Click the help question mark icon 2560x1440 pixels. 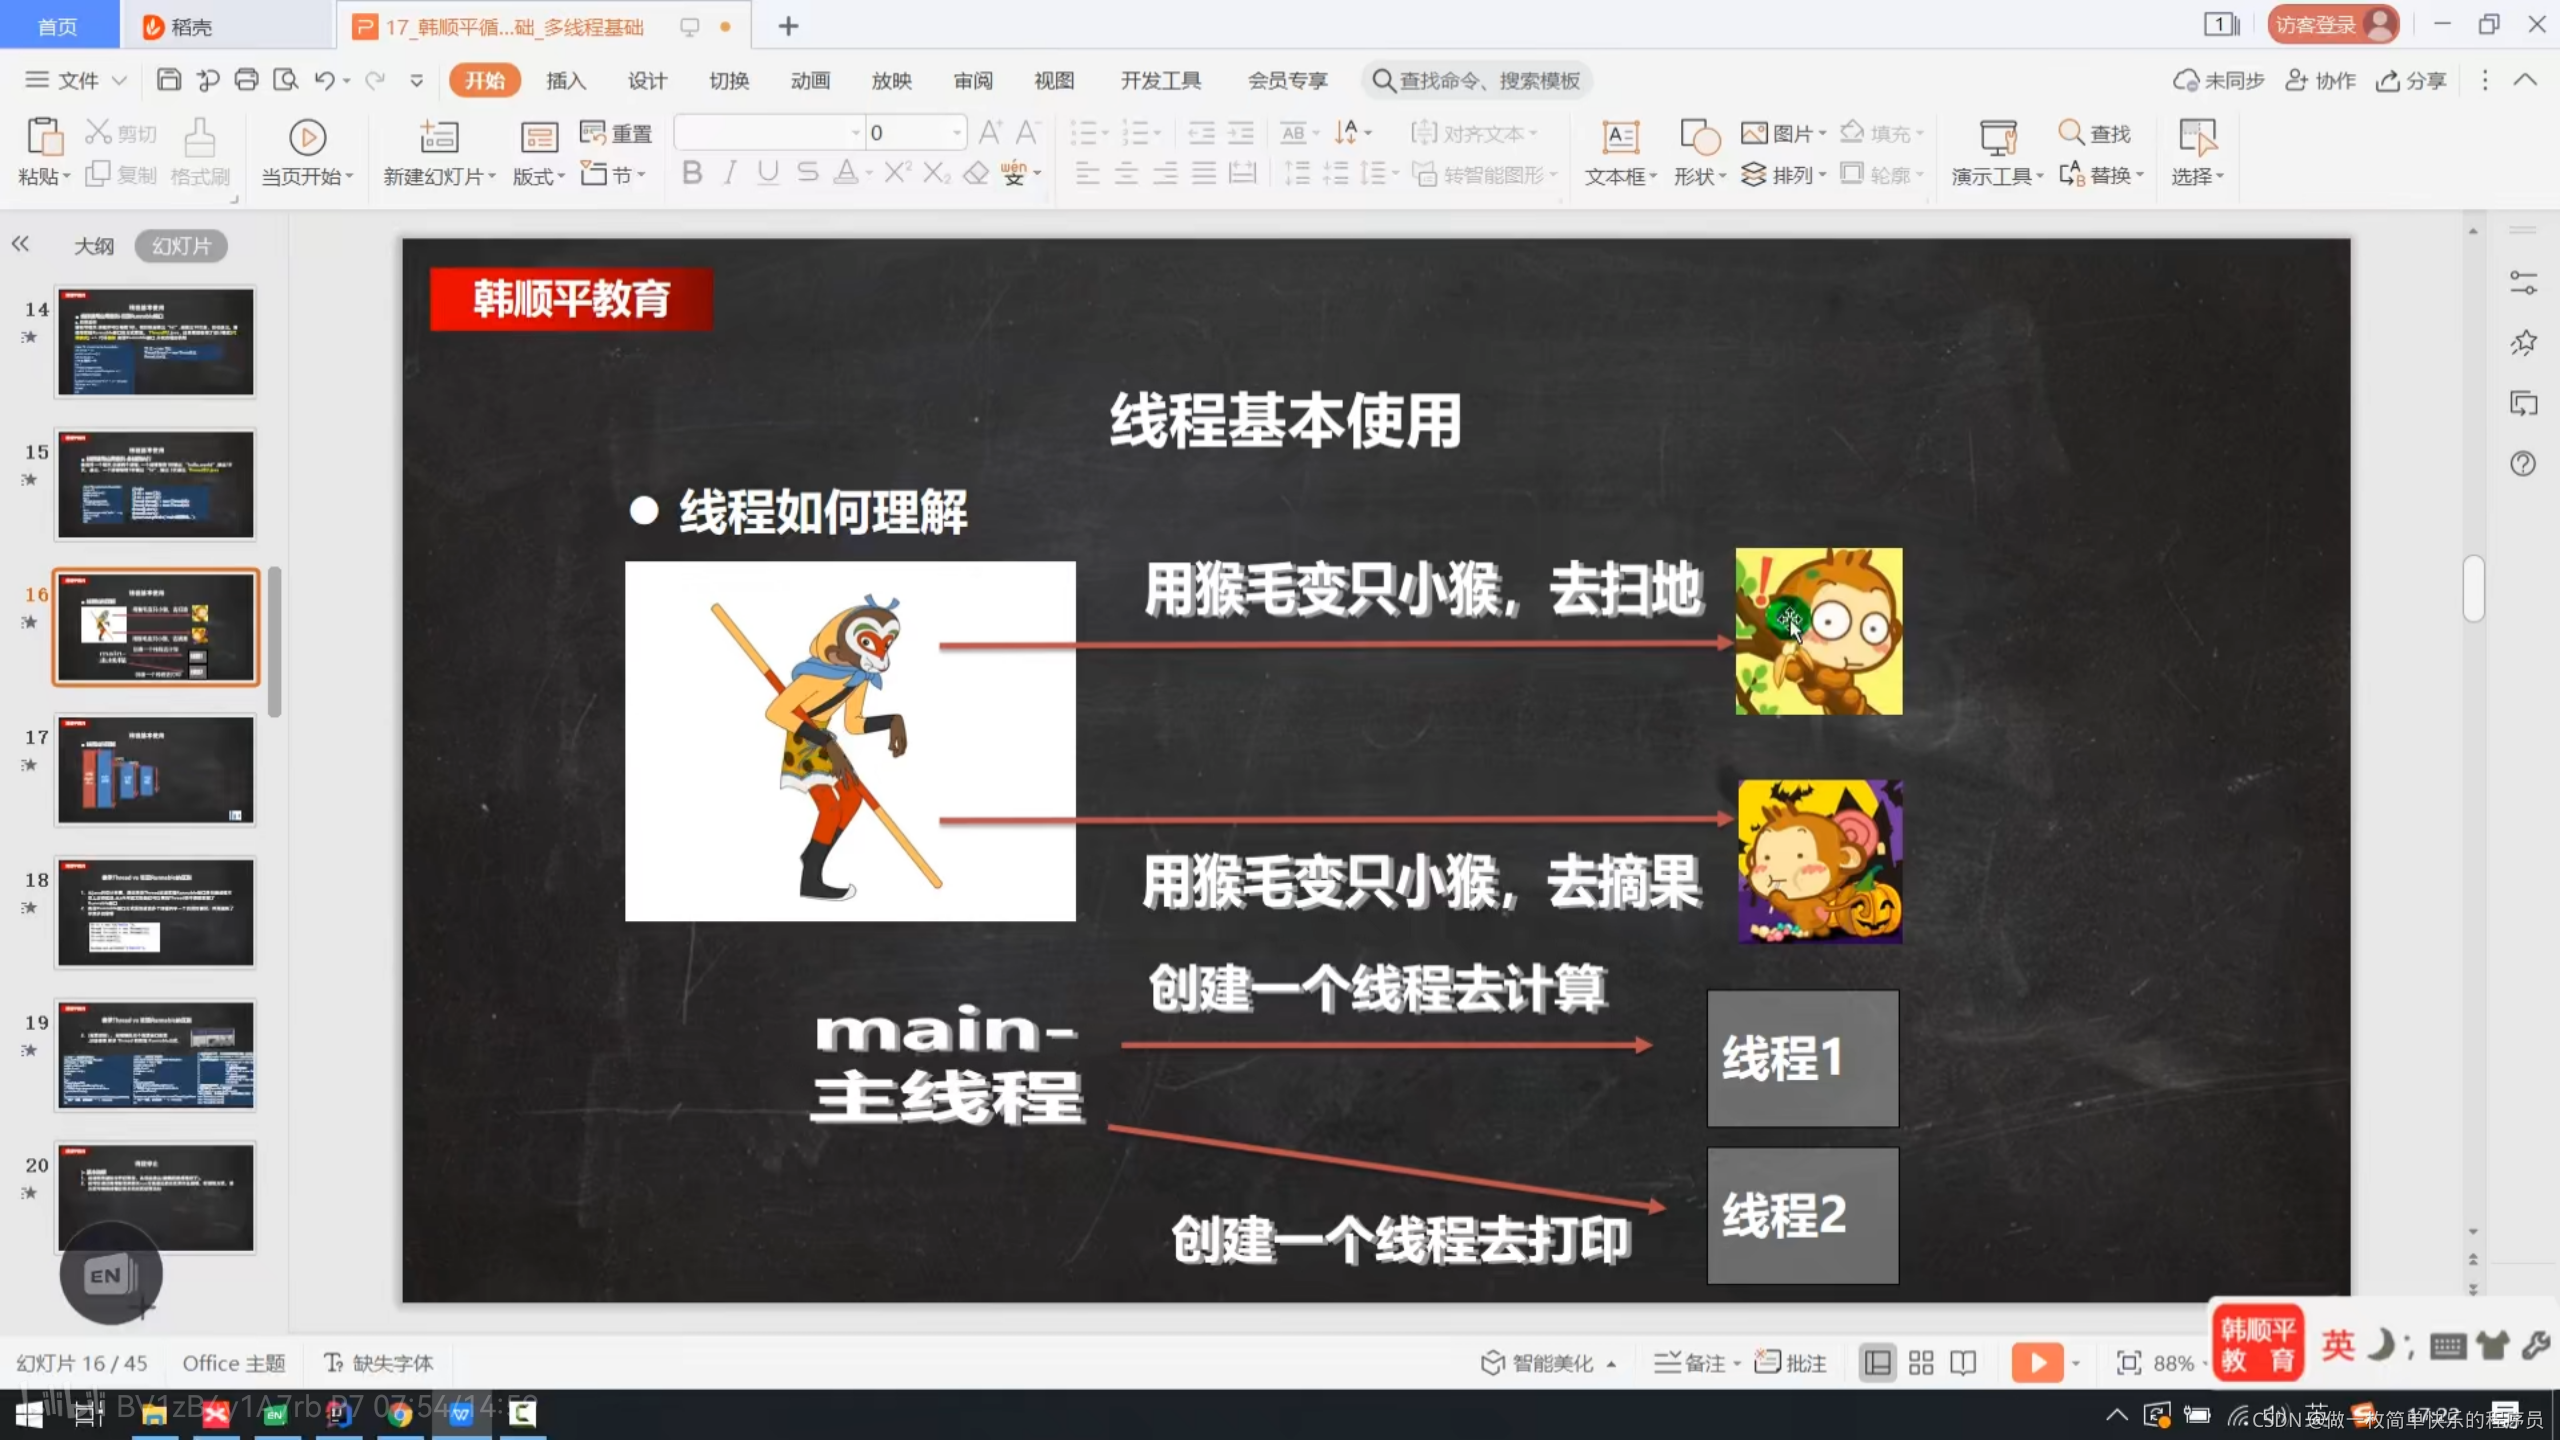tap(2523, 464)
